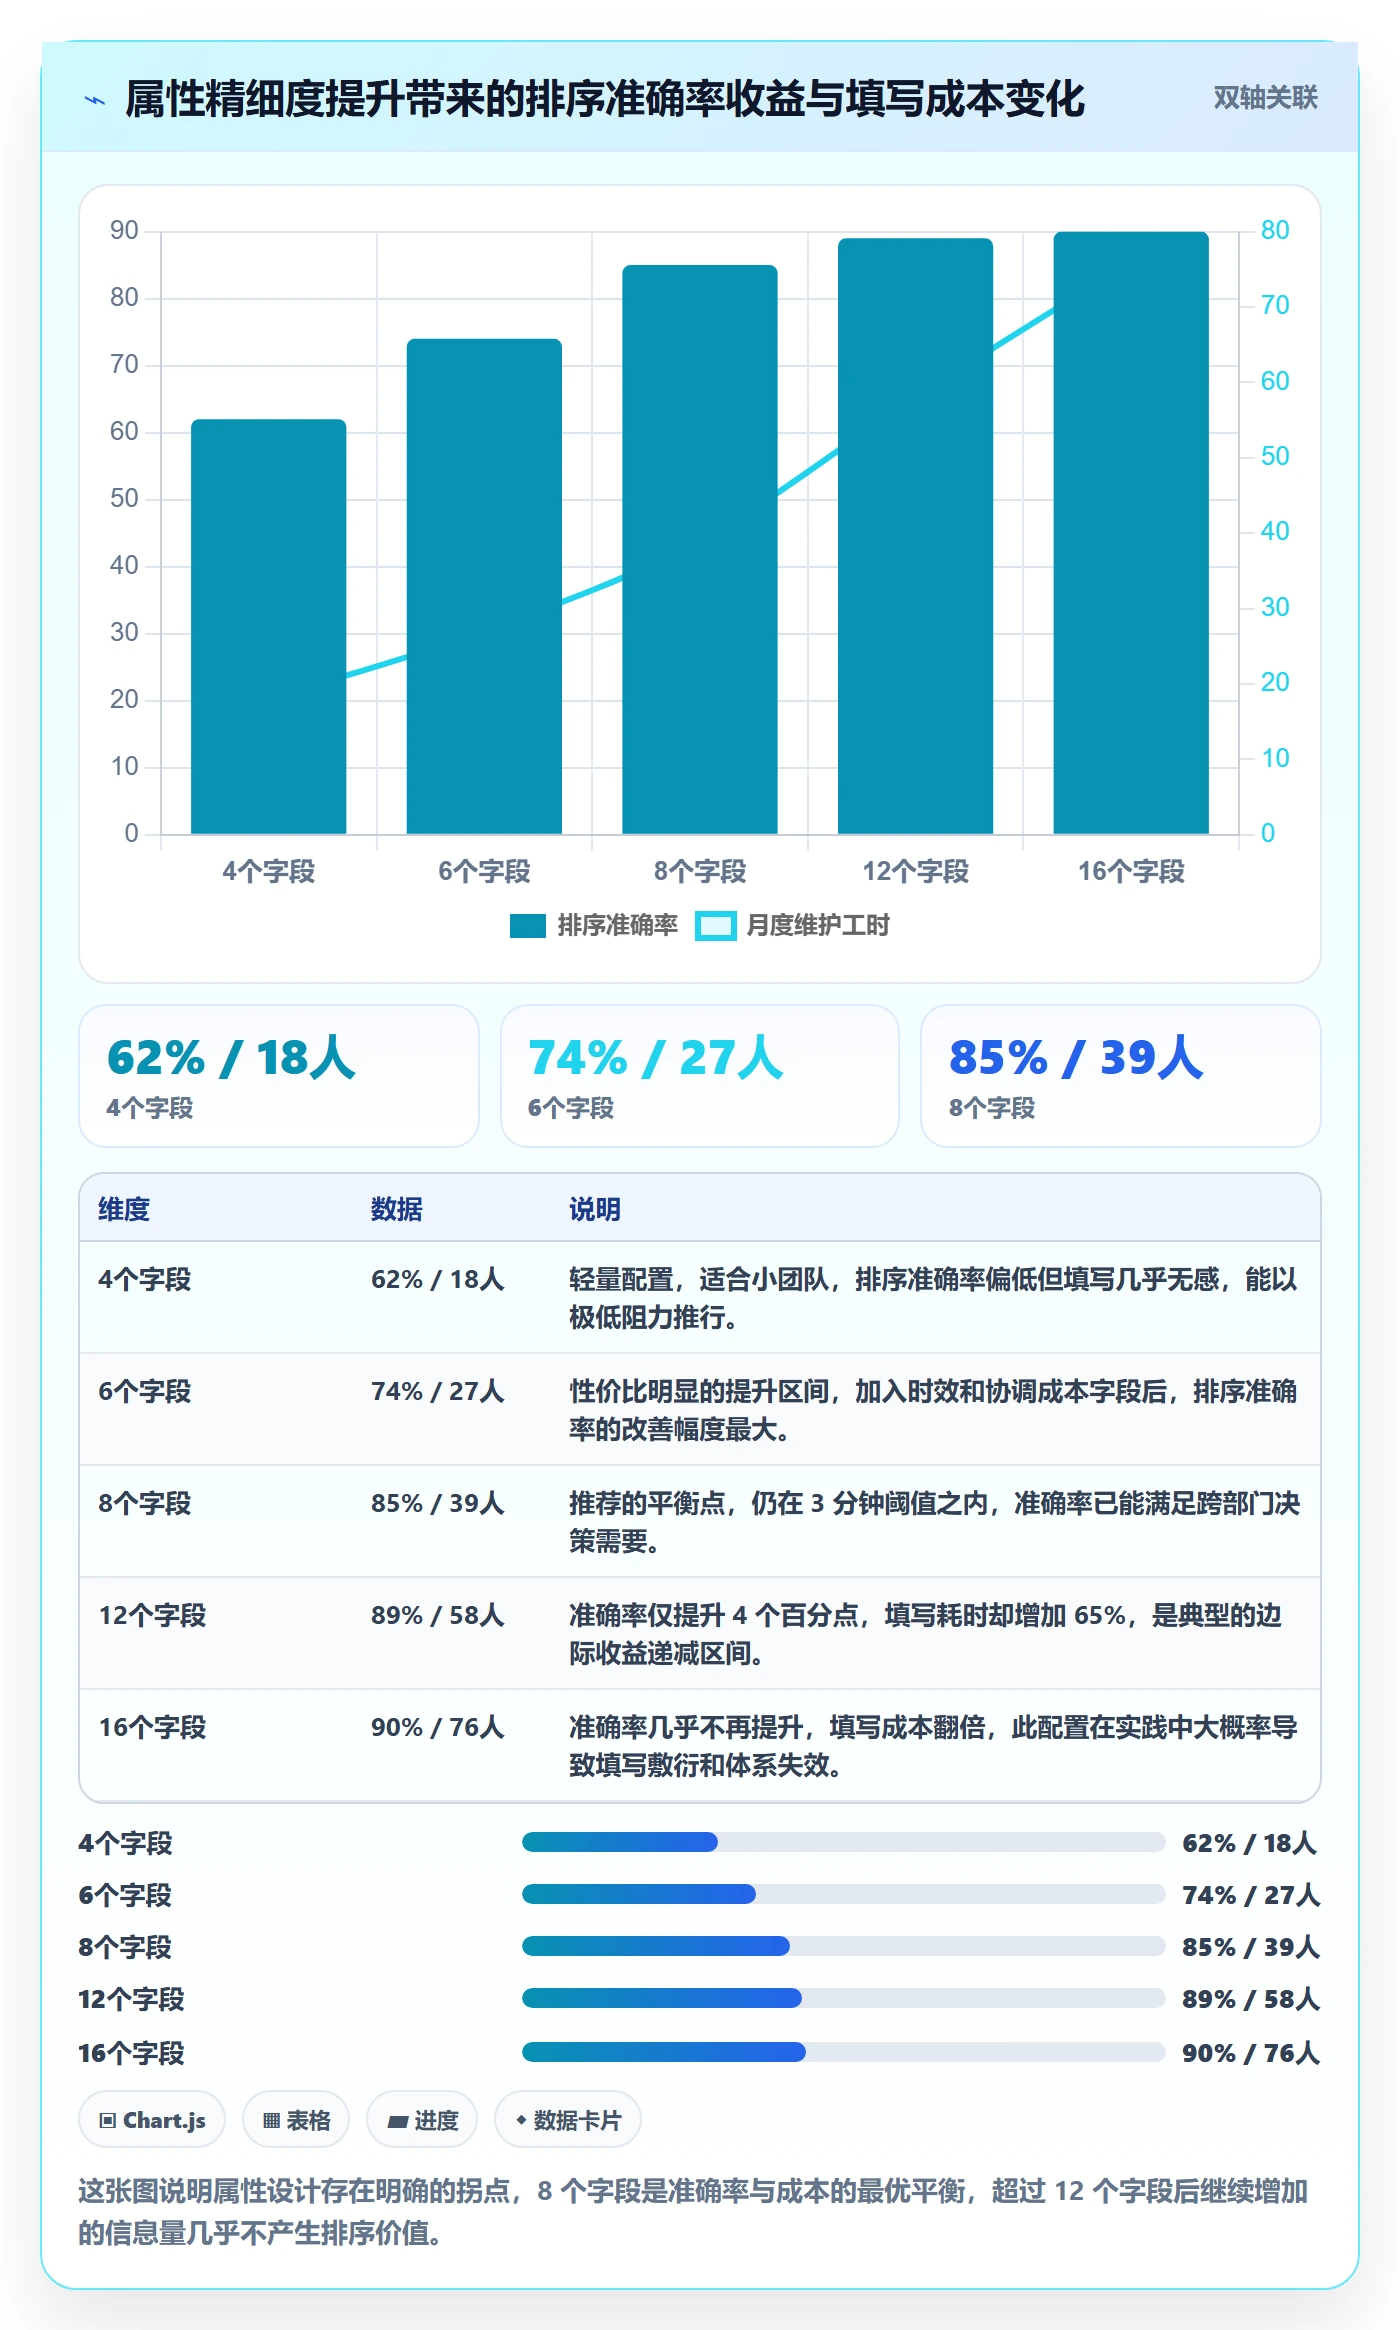Click the description starting with 准确率几乎不再提升
Screen dimensions: 1400x2330
click(934, 1746)
